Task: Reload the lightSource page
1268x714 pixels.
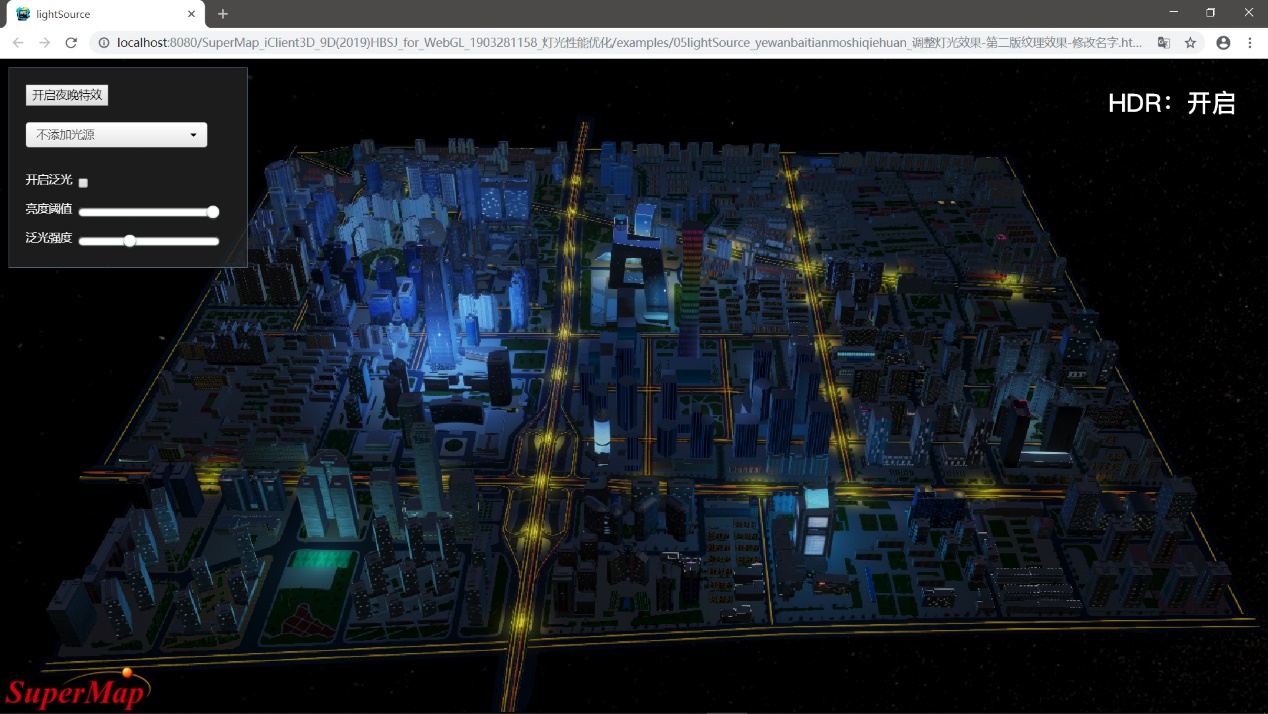Action: (x=71, y=43)
